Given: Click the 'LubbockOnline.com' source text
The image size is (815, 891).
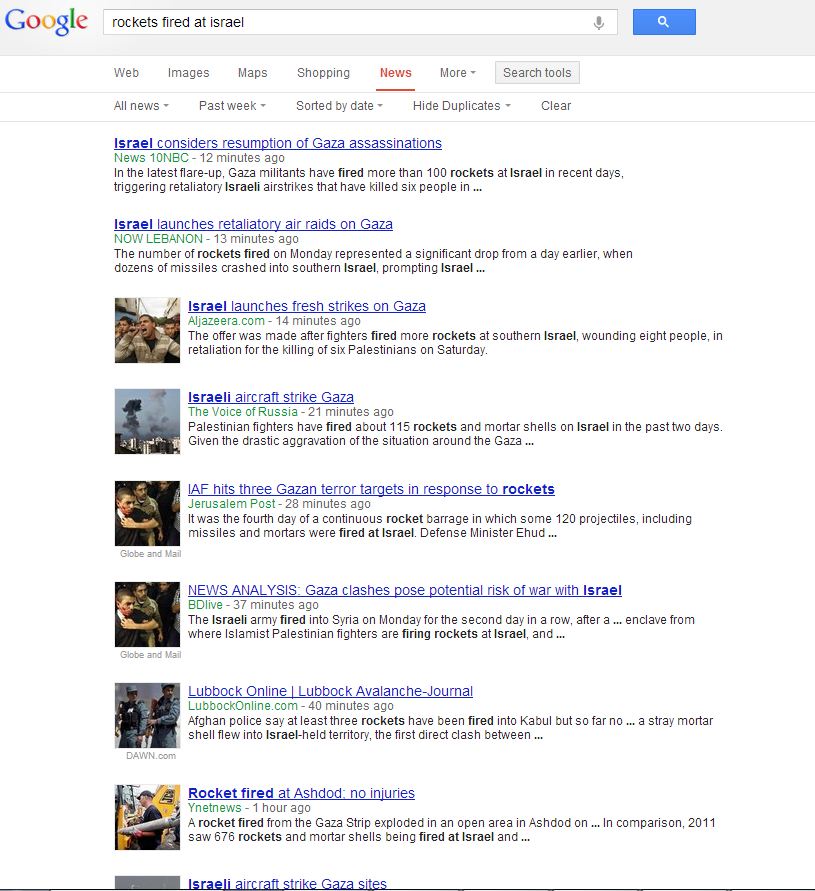Looking at the screenshot, I should click(x=243, y=706).
